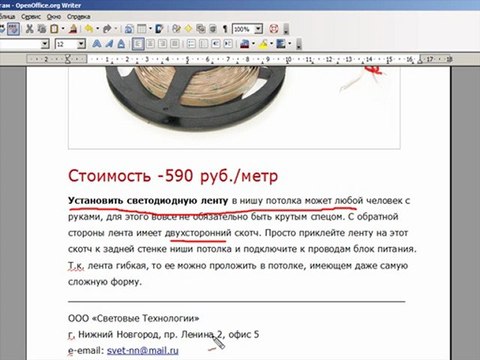Align text right
The image size is (480, 360).
162,44
